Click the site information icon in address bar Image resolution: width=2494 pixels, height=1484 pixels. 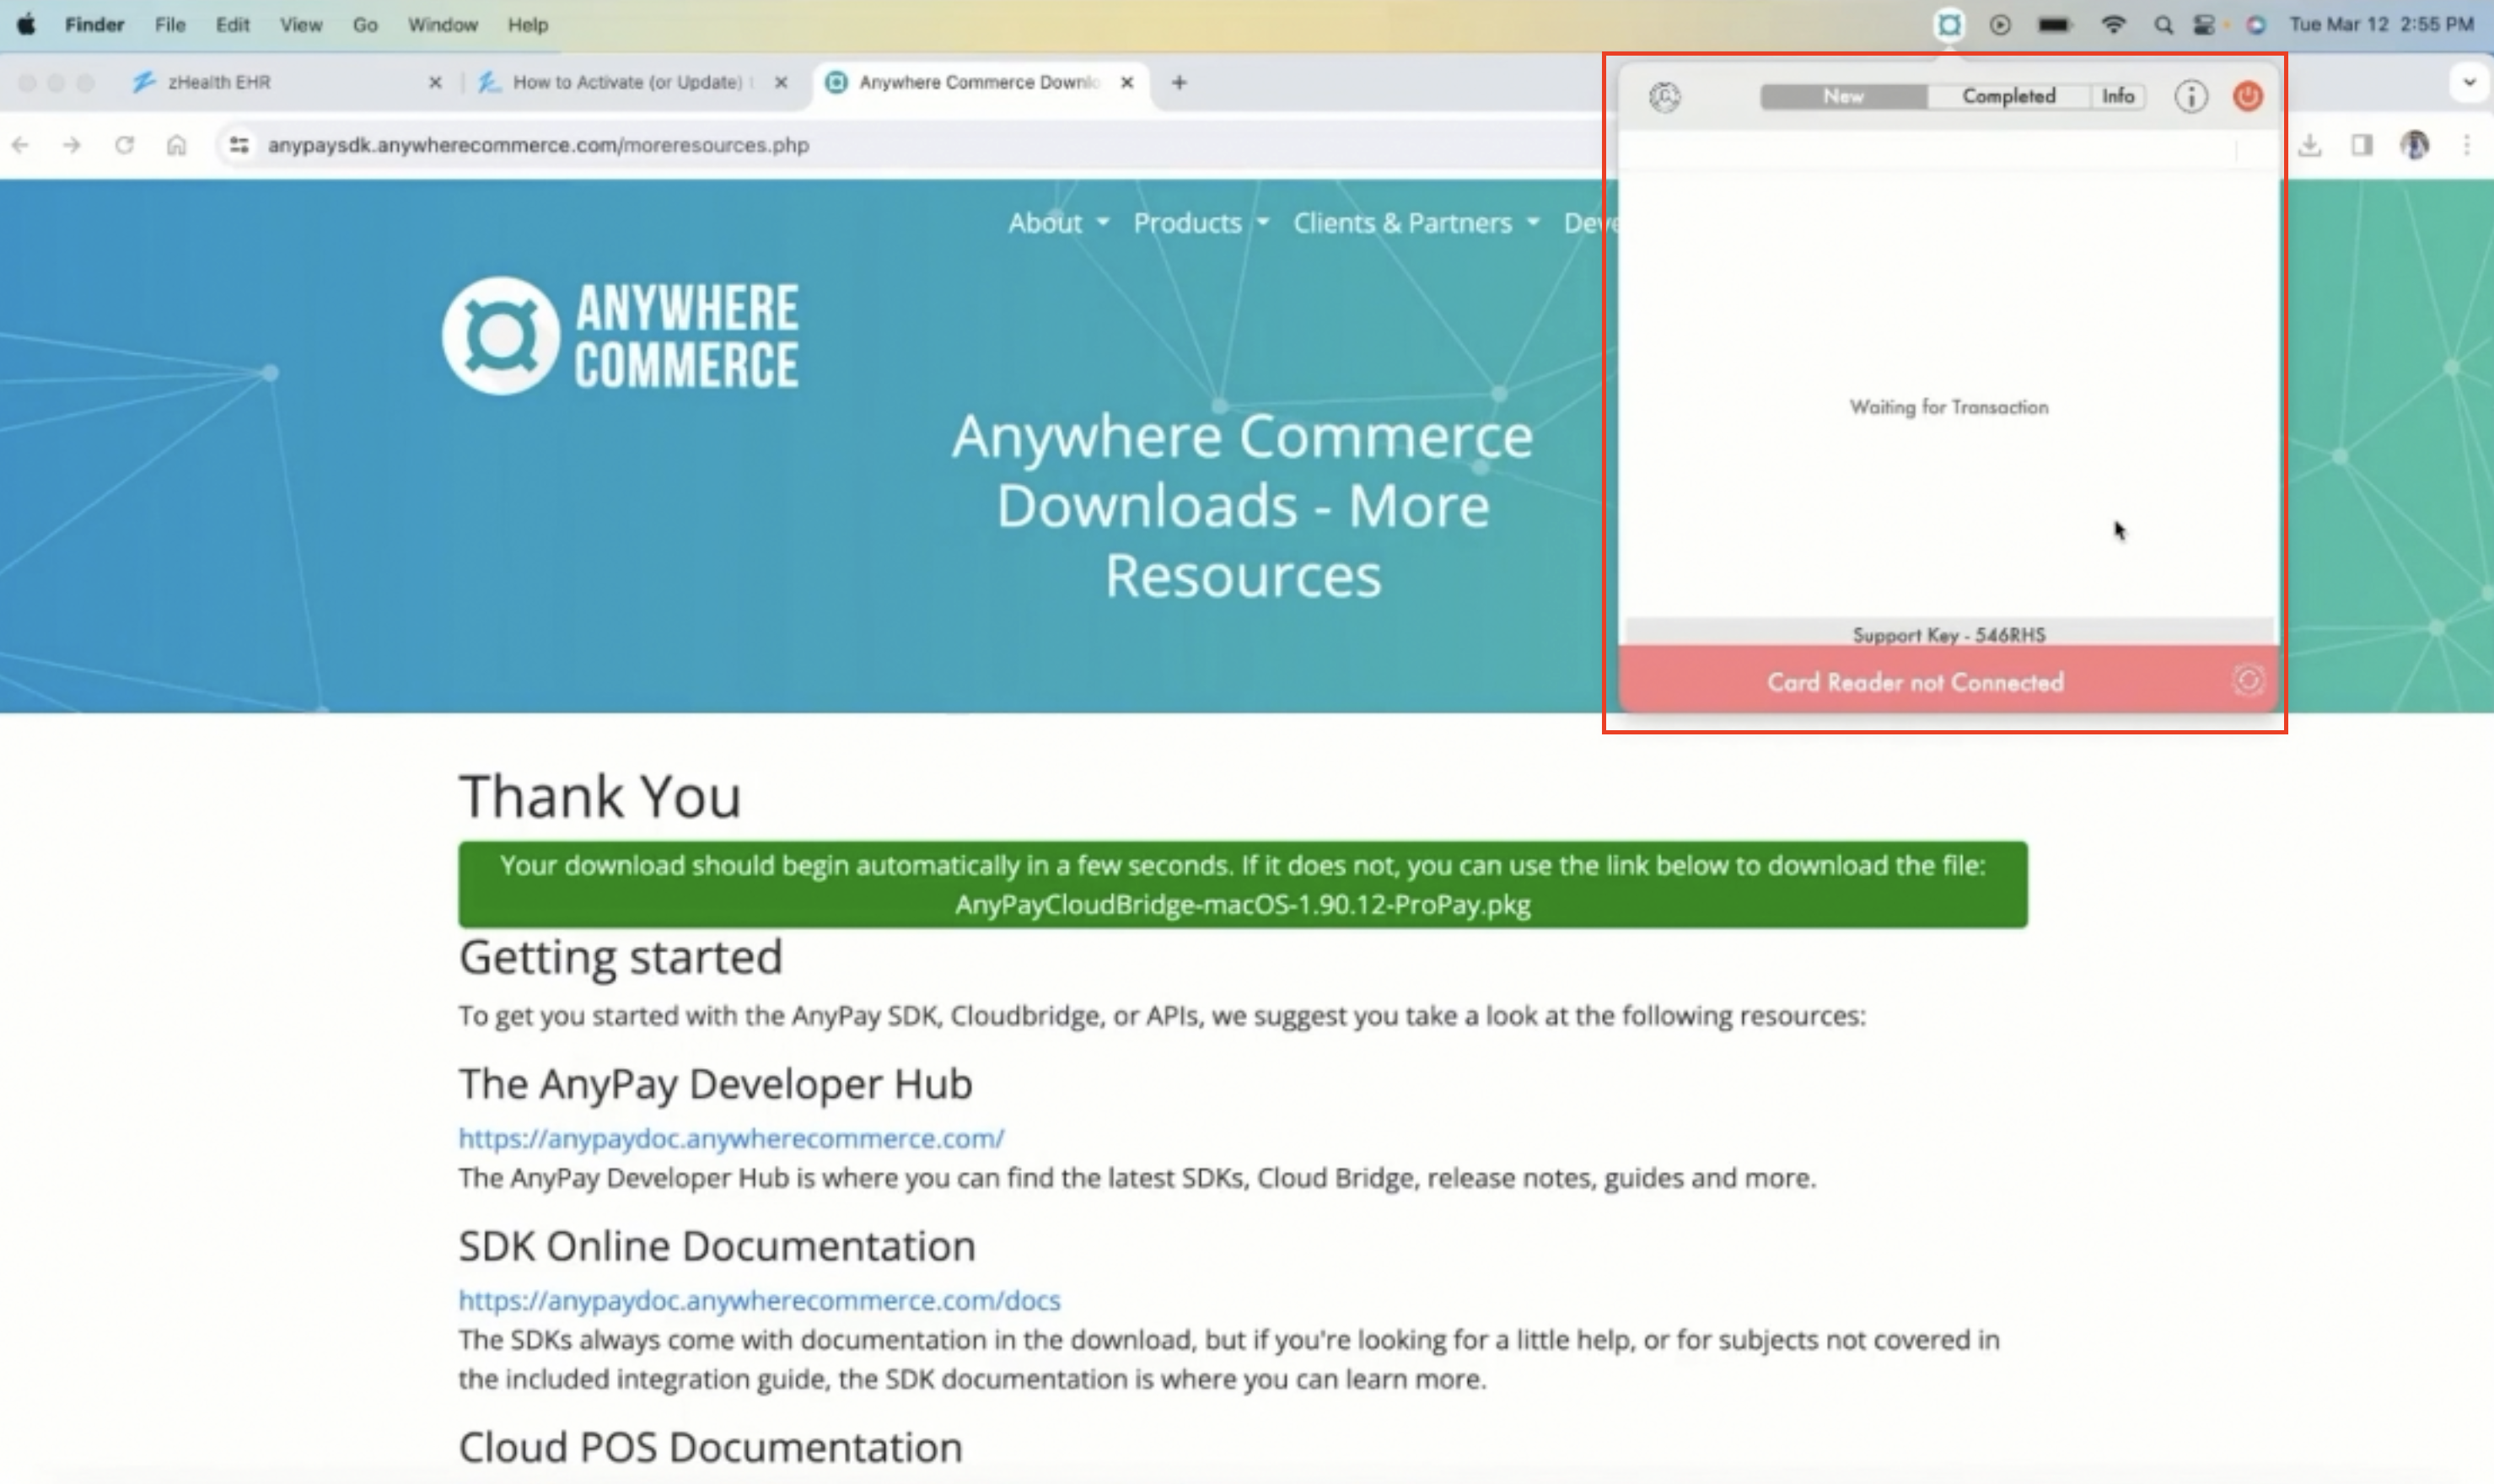(238, 145)
